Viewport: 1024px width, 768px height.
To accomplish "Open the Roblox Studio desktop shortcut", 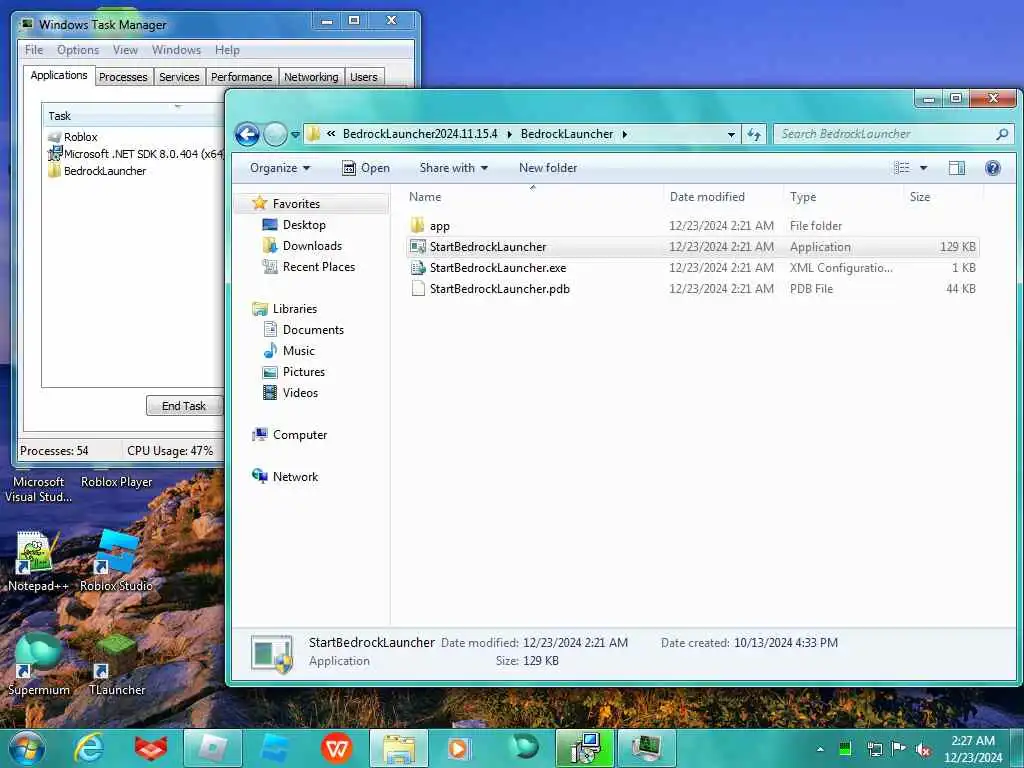I will tap(116, 562).
